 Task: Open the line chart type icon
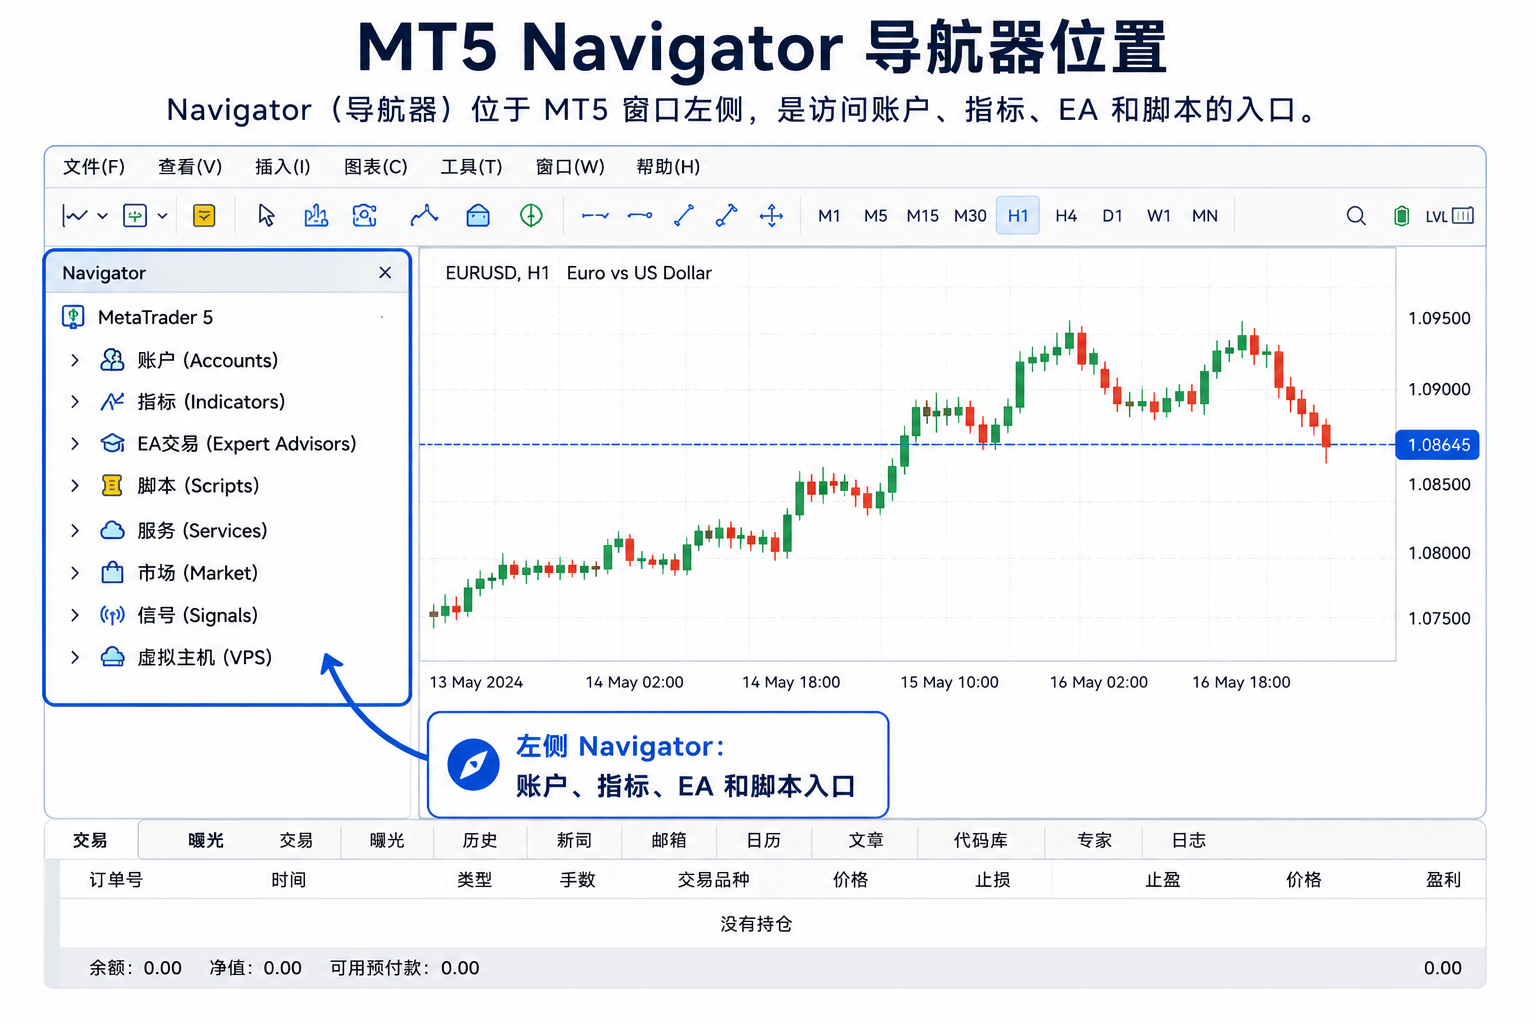[75, 215]
